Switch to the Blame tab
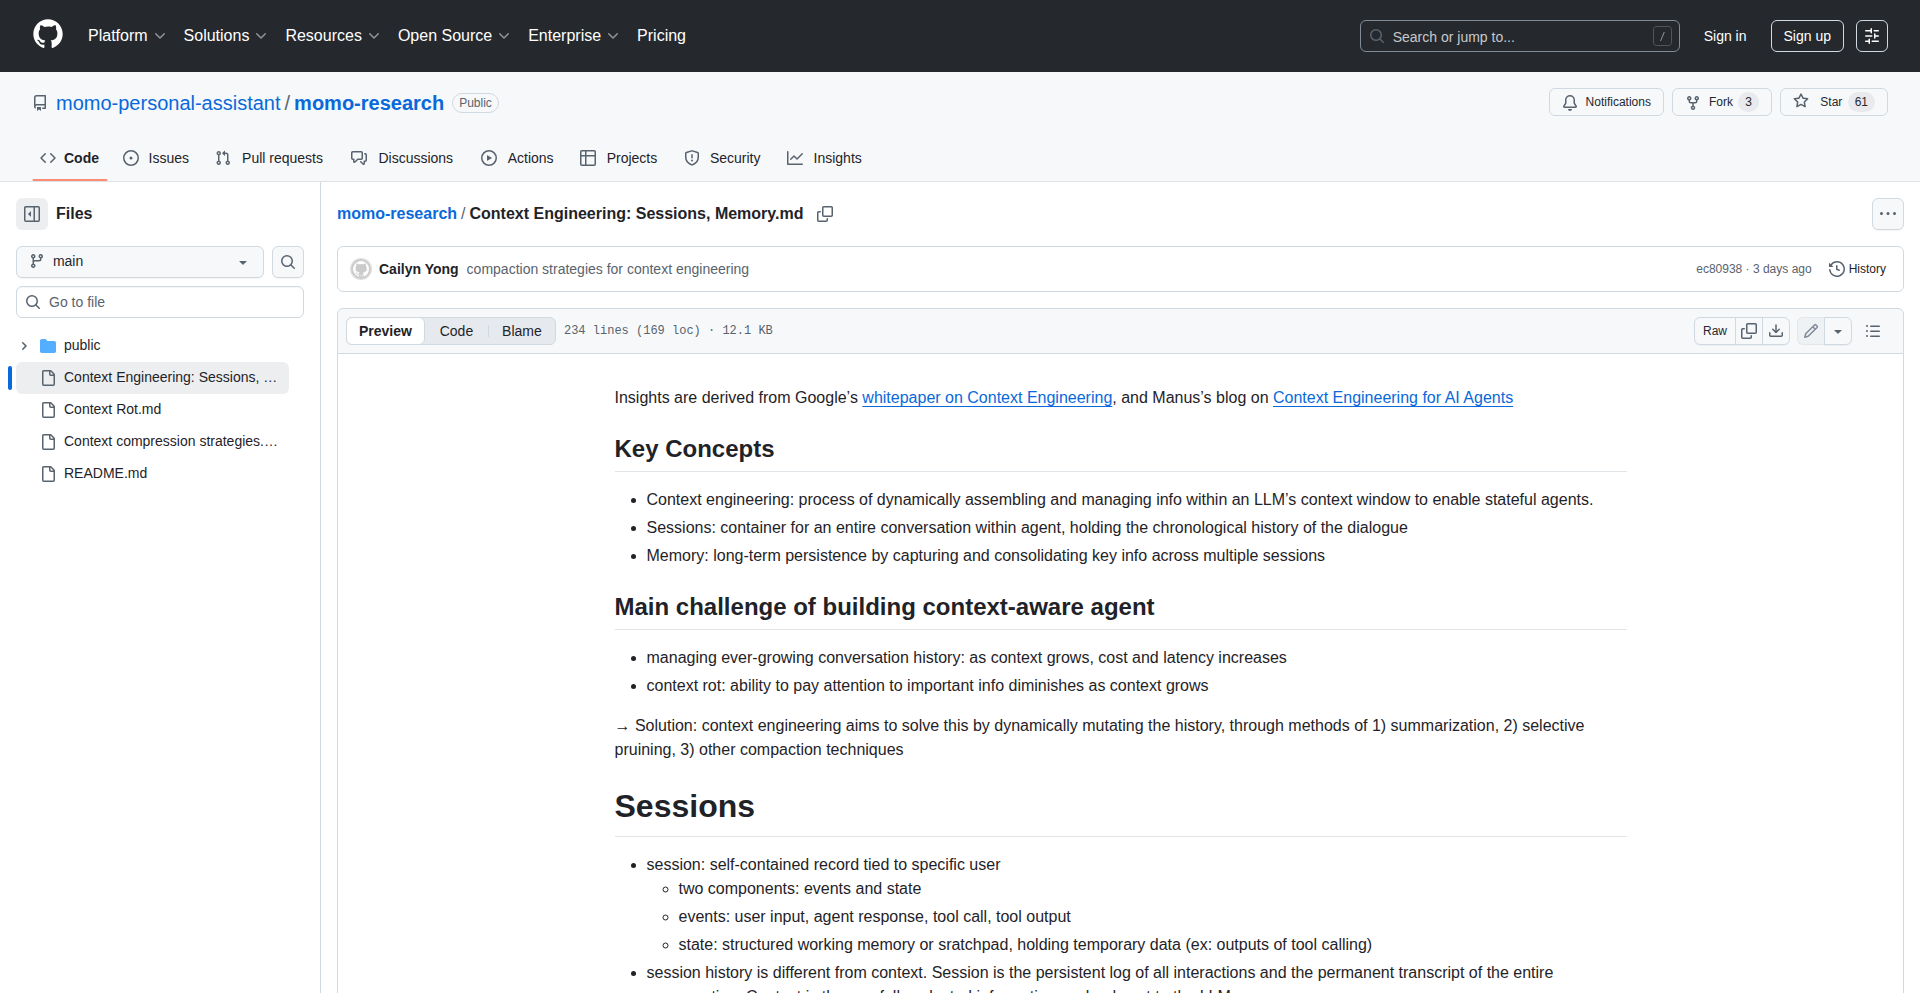 (x=520, y=330)
